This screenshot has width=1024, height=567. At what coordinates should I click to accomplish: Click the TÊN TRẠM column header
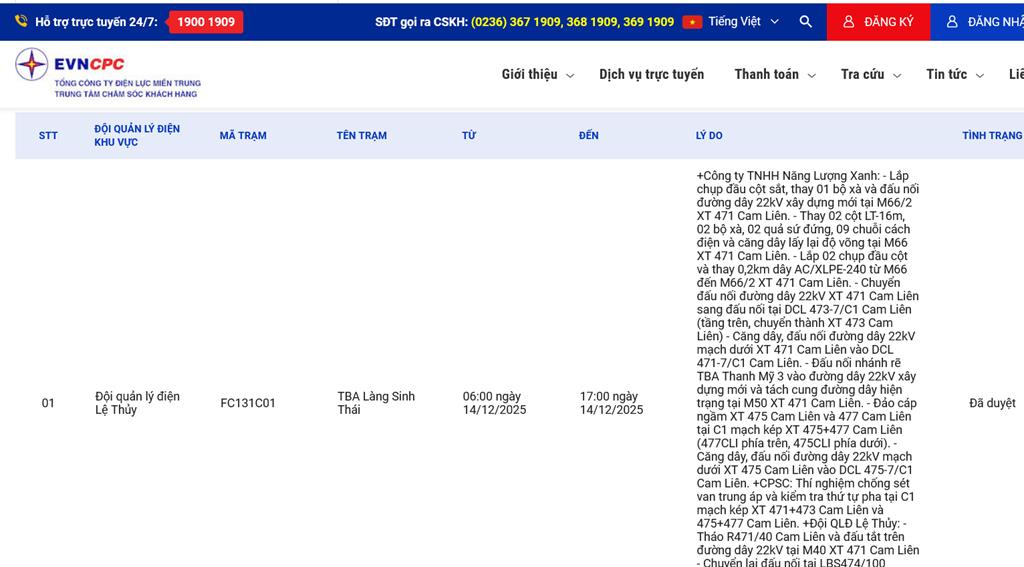coord(362,136)
